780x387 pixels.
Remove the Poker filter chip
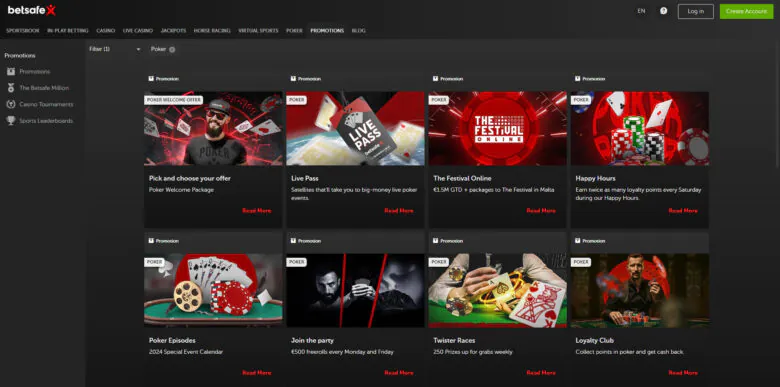tap(172, 50)
